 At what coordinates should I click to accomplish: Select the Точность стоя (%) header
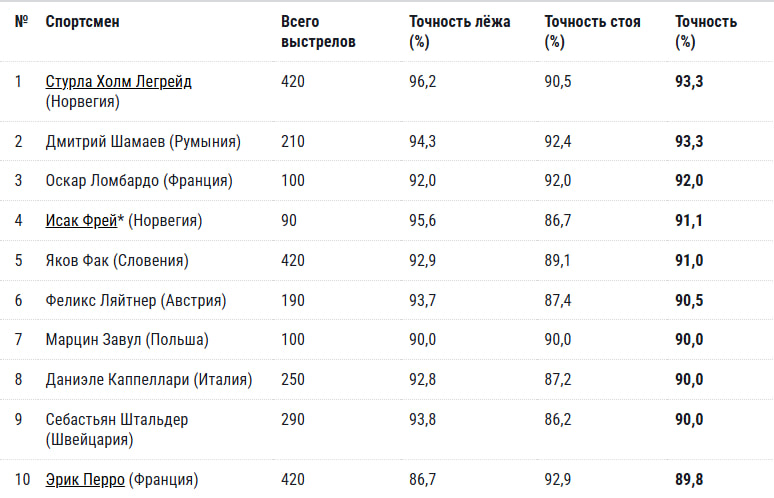tap(592, 32)
